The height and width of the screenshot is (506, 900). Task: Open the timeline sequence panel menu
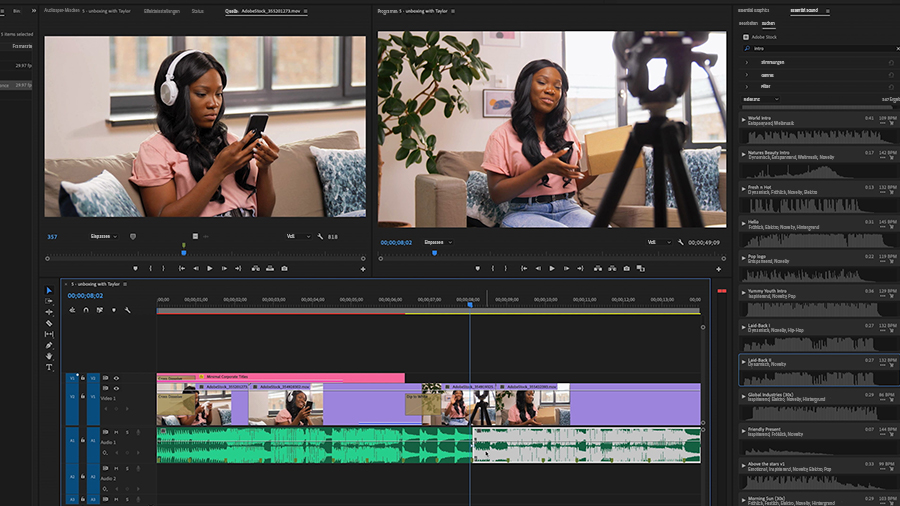pos(125,284)
